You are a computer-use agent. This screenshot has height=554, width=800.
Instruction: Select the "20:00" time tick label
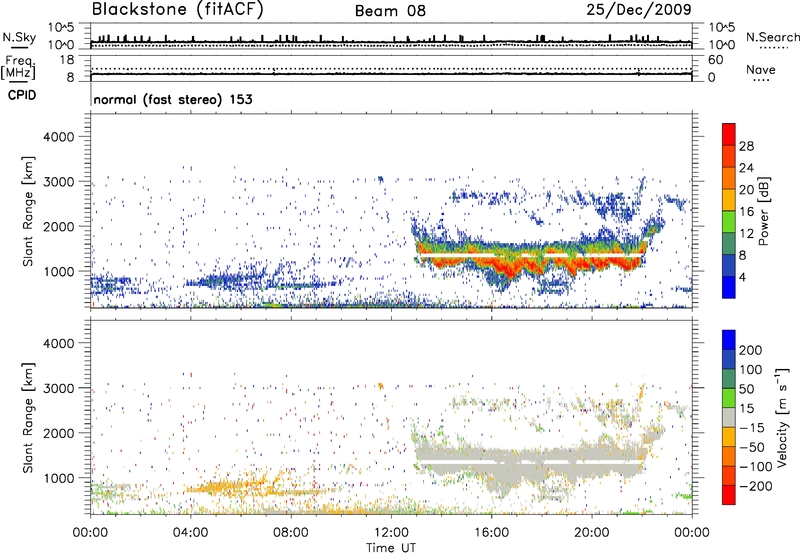(x=591, y=533)
